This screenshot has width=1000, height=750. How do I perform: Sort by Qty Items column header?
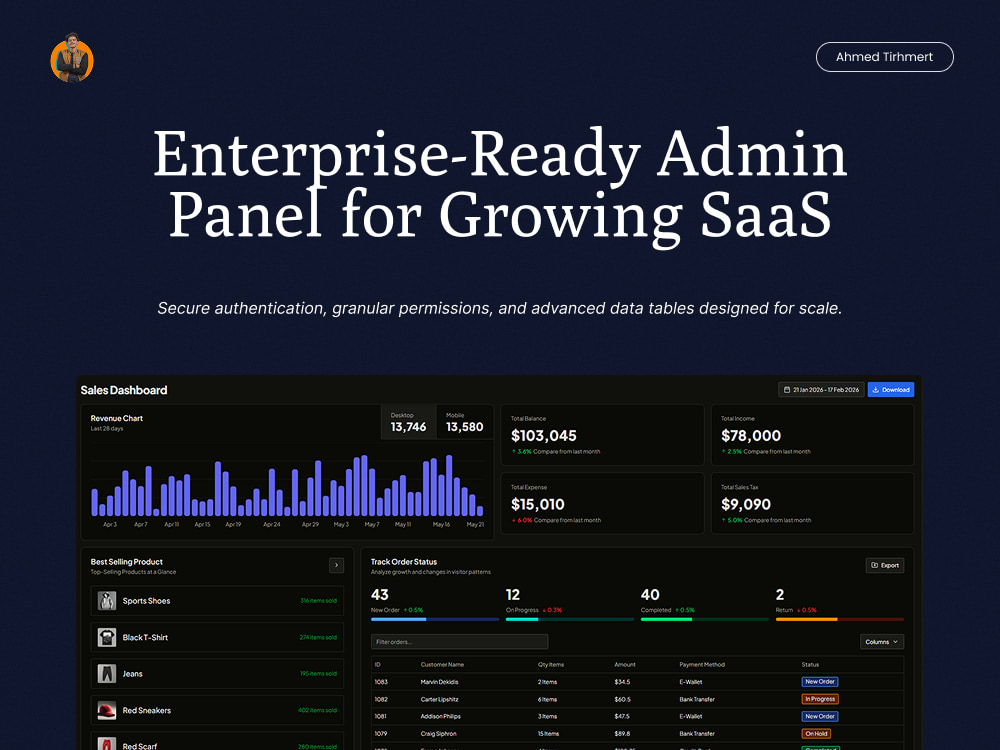550,665
